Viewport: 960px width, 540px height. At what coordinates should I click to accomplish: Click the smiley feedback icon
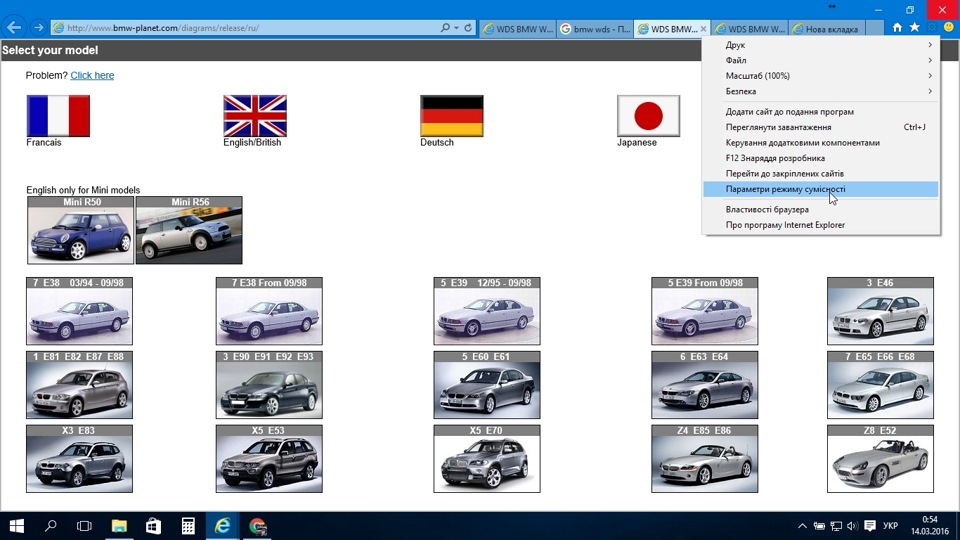[x=949, y=28]
